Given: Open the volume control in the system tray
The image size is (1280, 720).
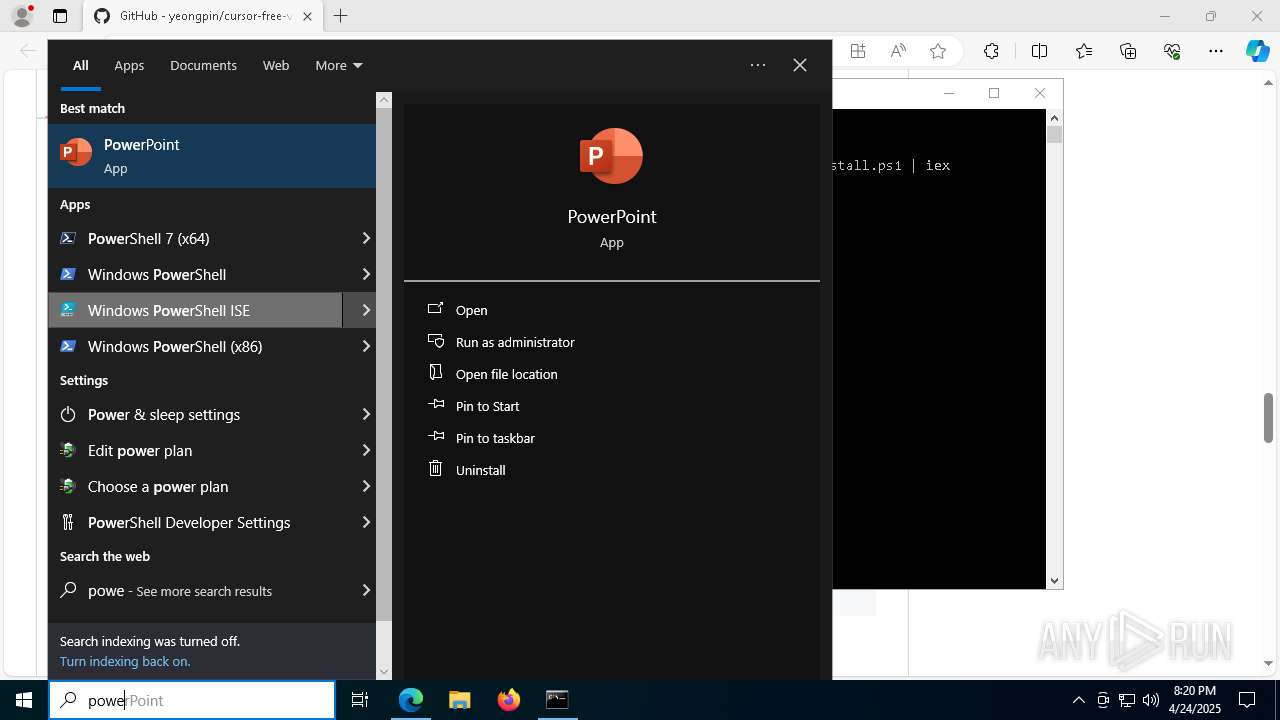Looking at the screenshot, I should pyautogui.click(x=1151, y=700).
